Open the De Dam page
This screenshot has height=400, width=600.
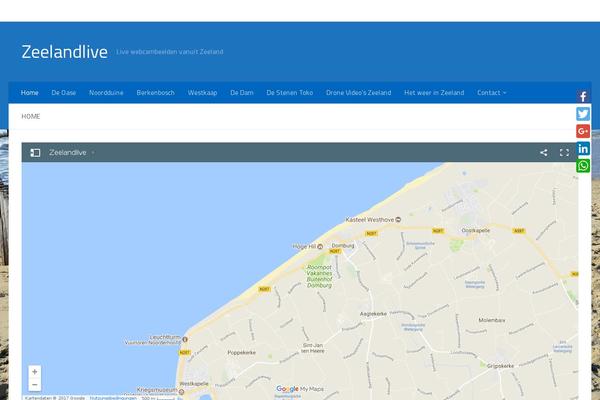241,93
